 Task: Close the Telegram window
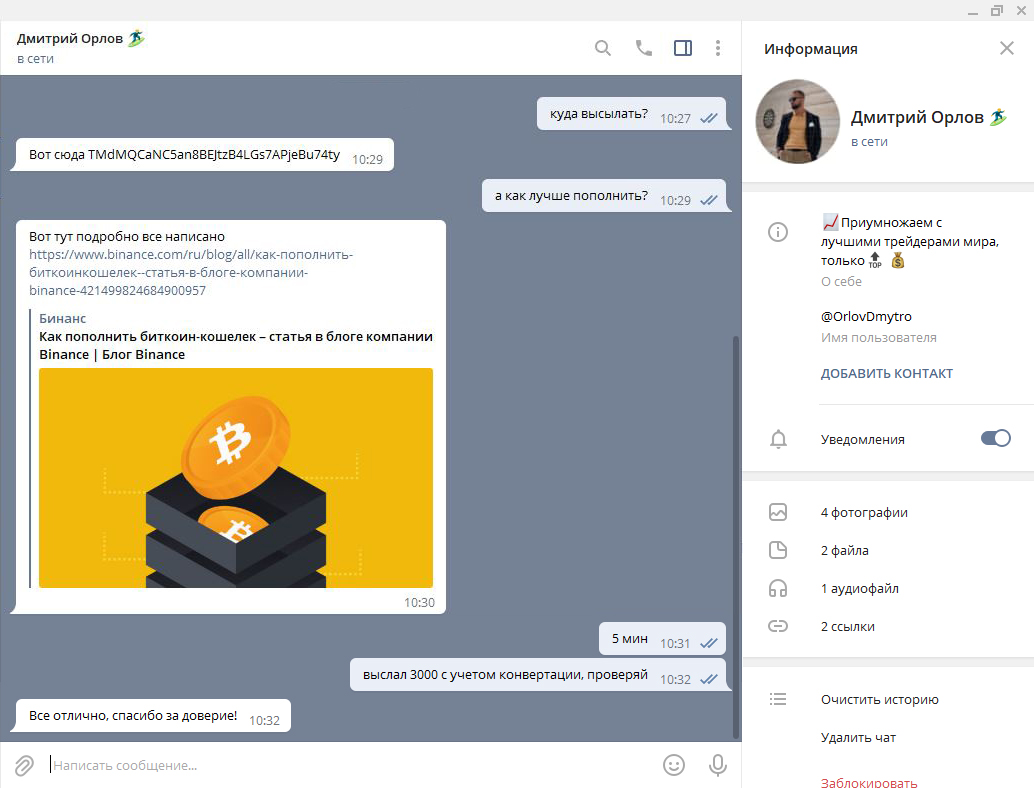click(x=1021, y=11)
